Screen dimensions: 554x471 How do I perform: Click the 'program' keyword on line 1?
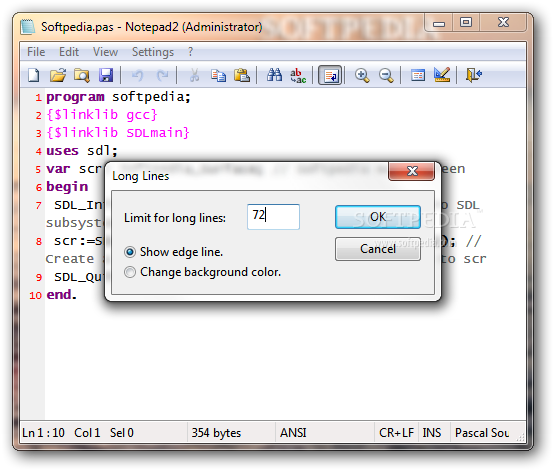[x=75, y=97]
